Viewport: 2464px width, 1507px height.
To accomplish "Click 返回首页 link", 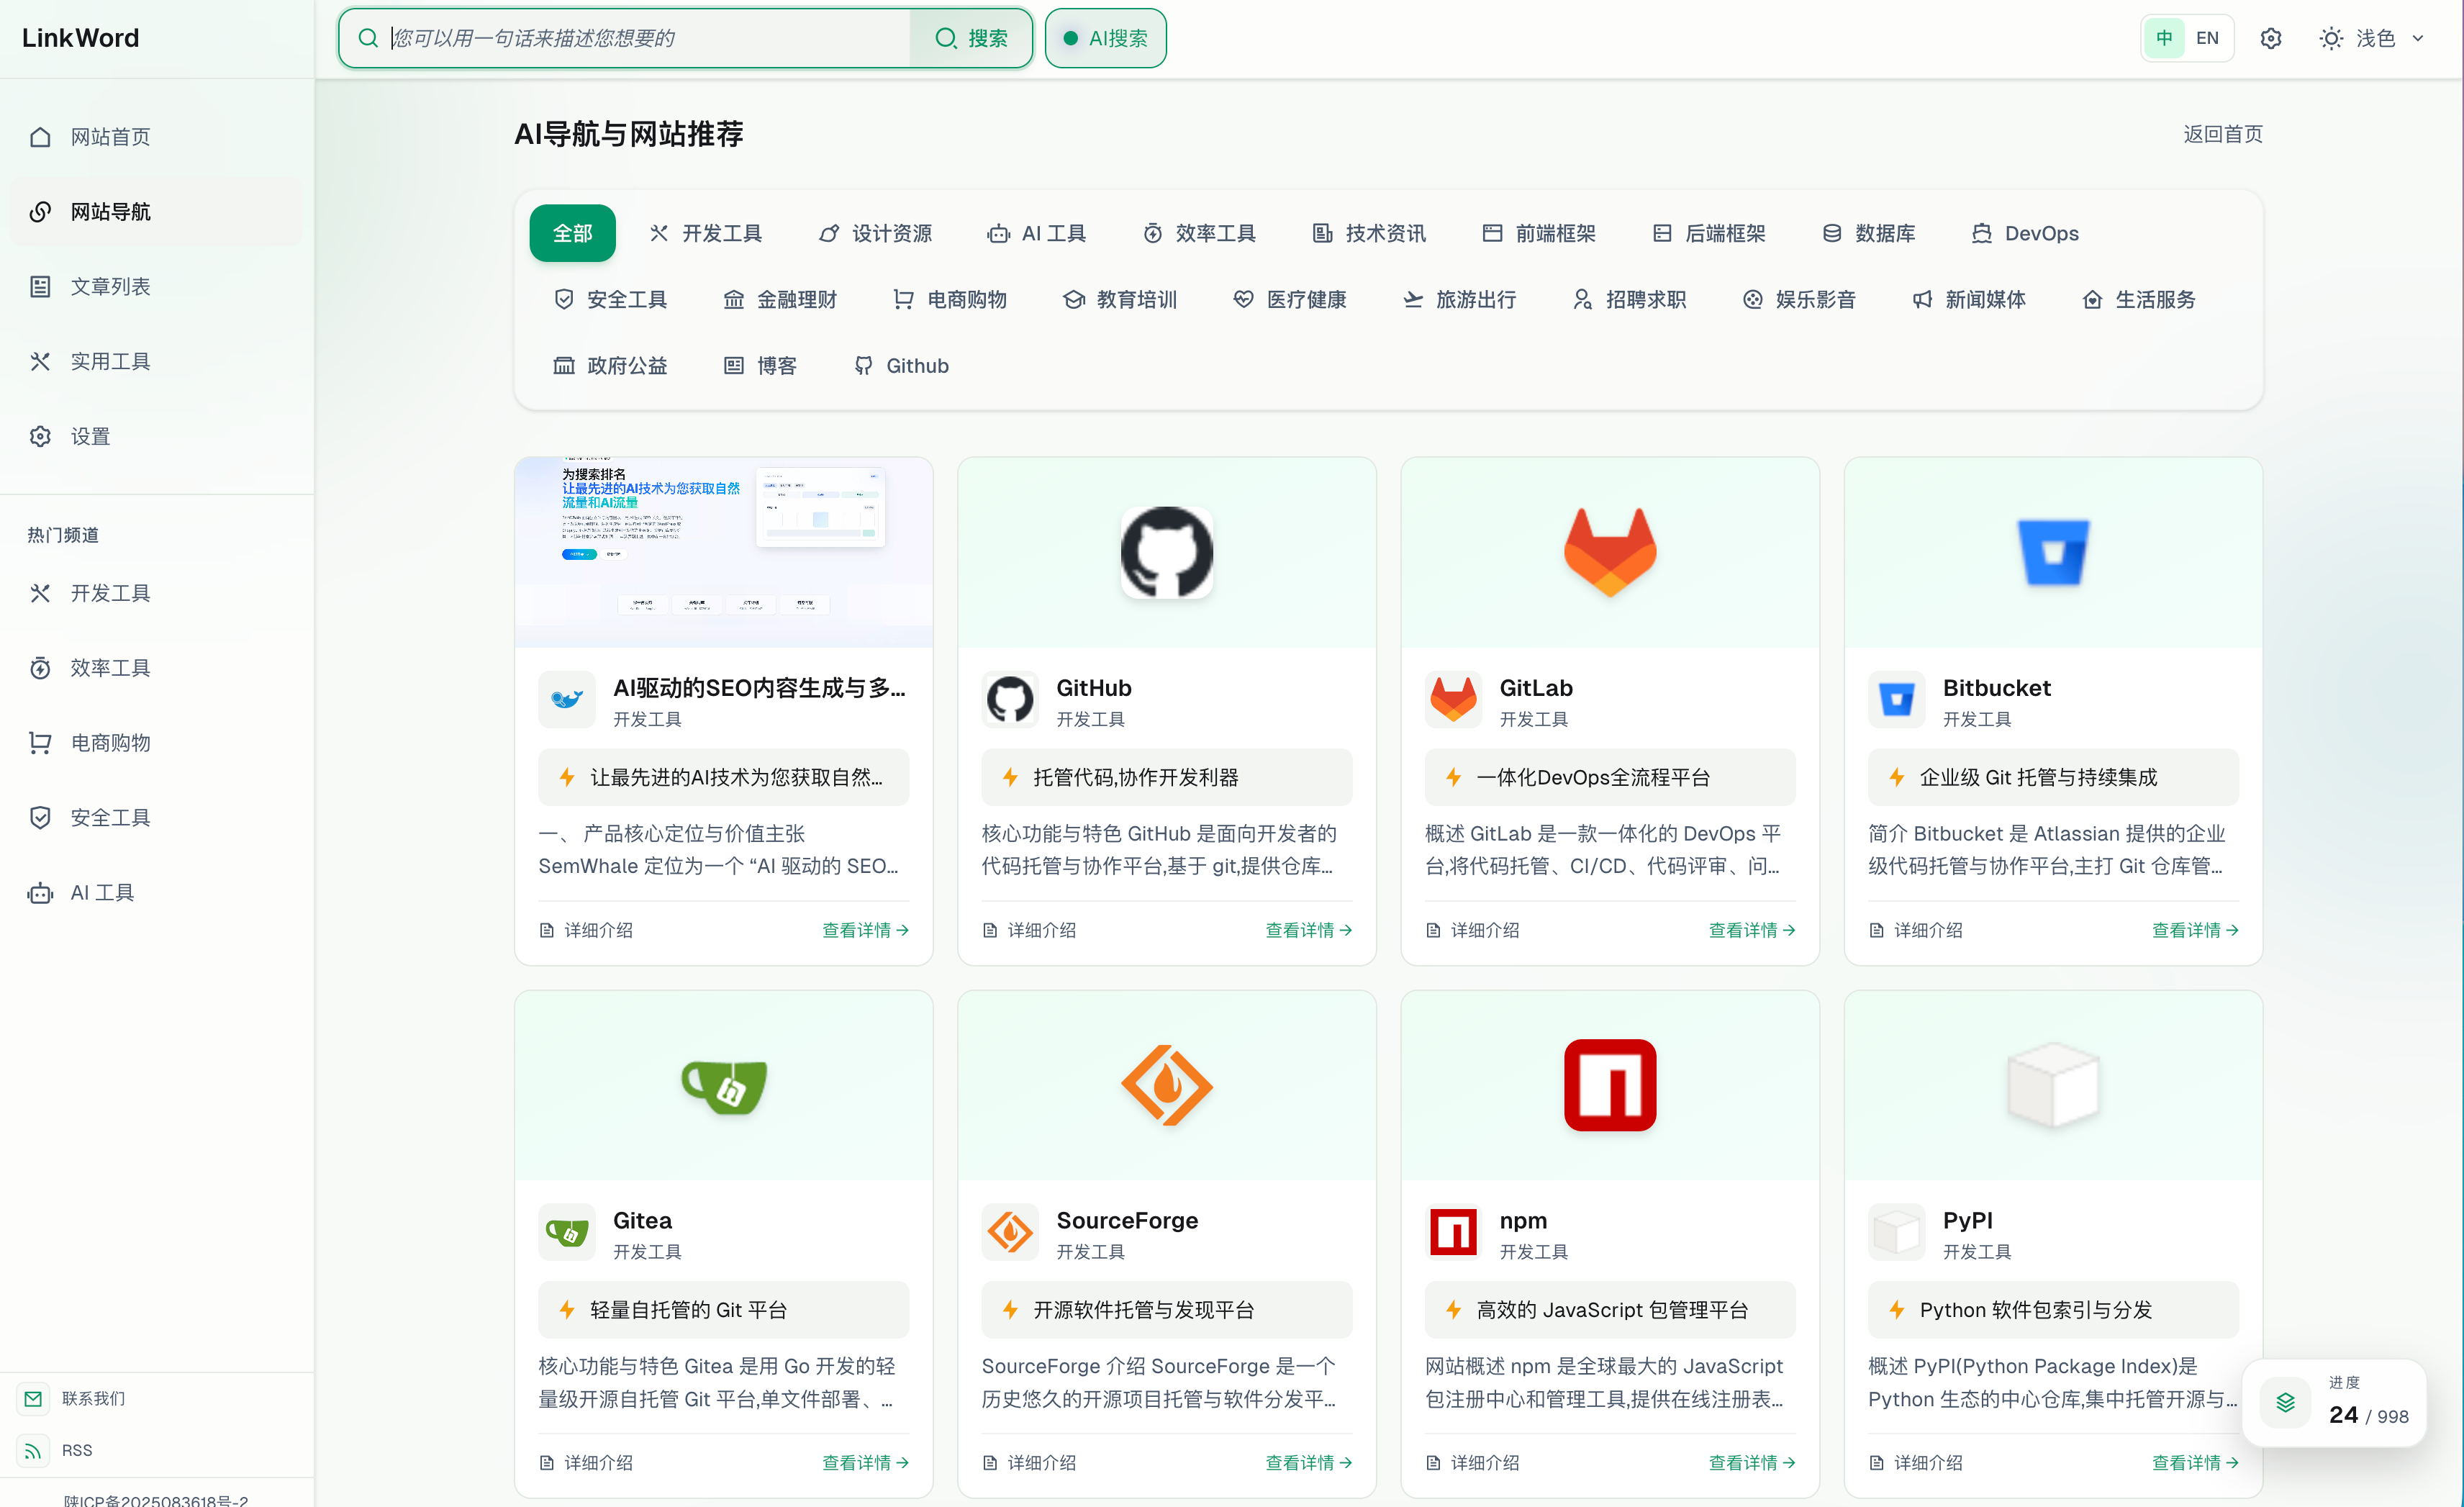I will 2222,134.
